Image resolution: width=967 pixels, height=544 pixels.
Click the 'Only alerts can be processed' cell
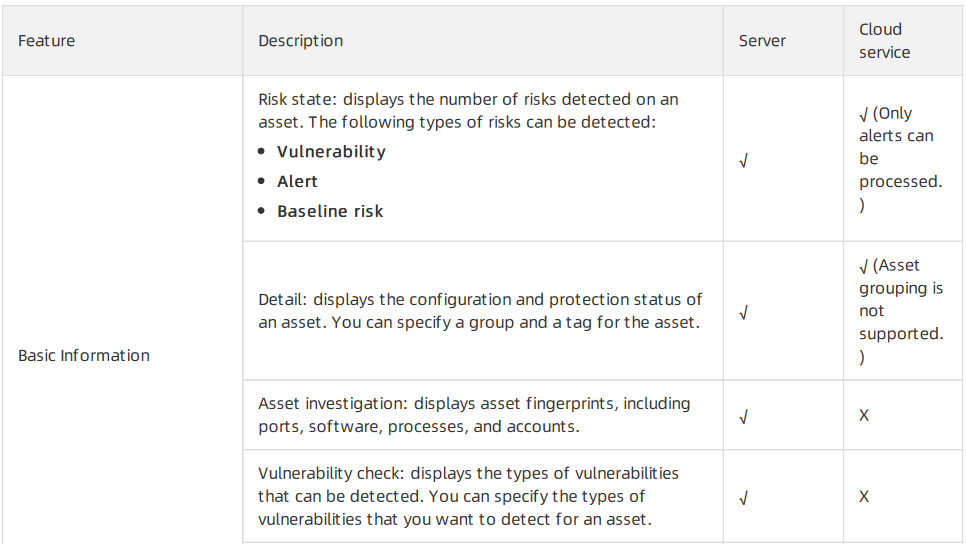click(x=900, y=159)
